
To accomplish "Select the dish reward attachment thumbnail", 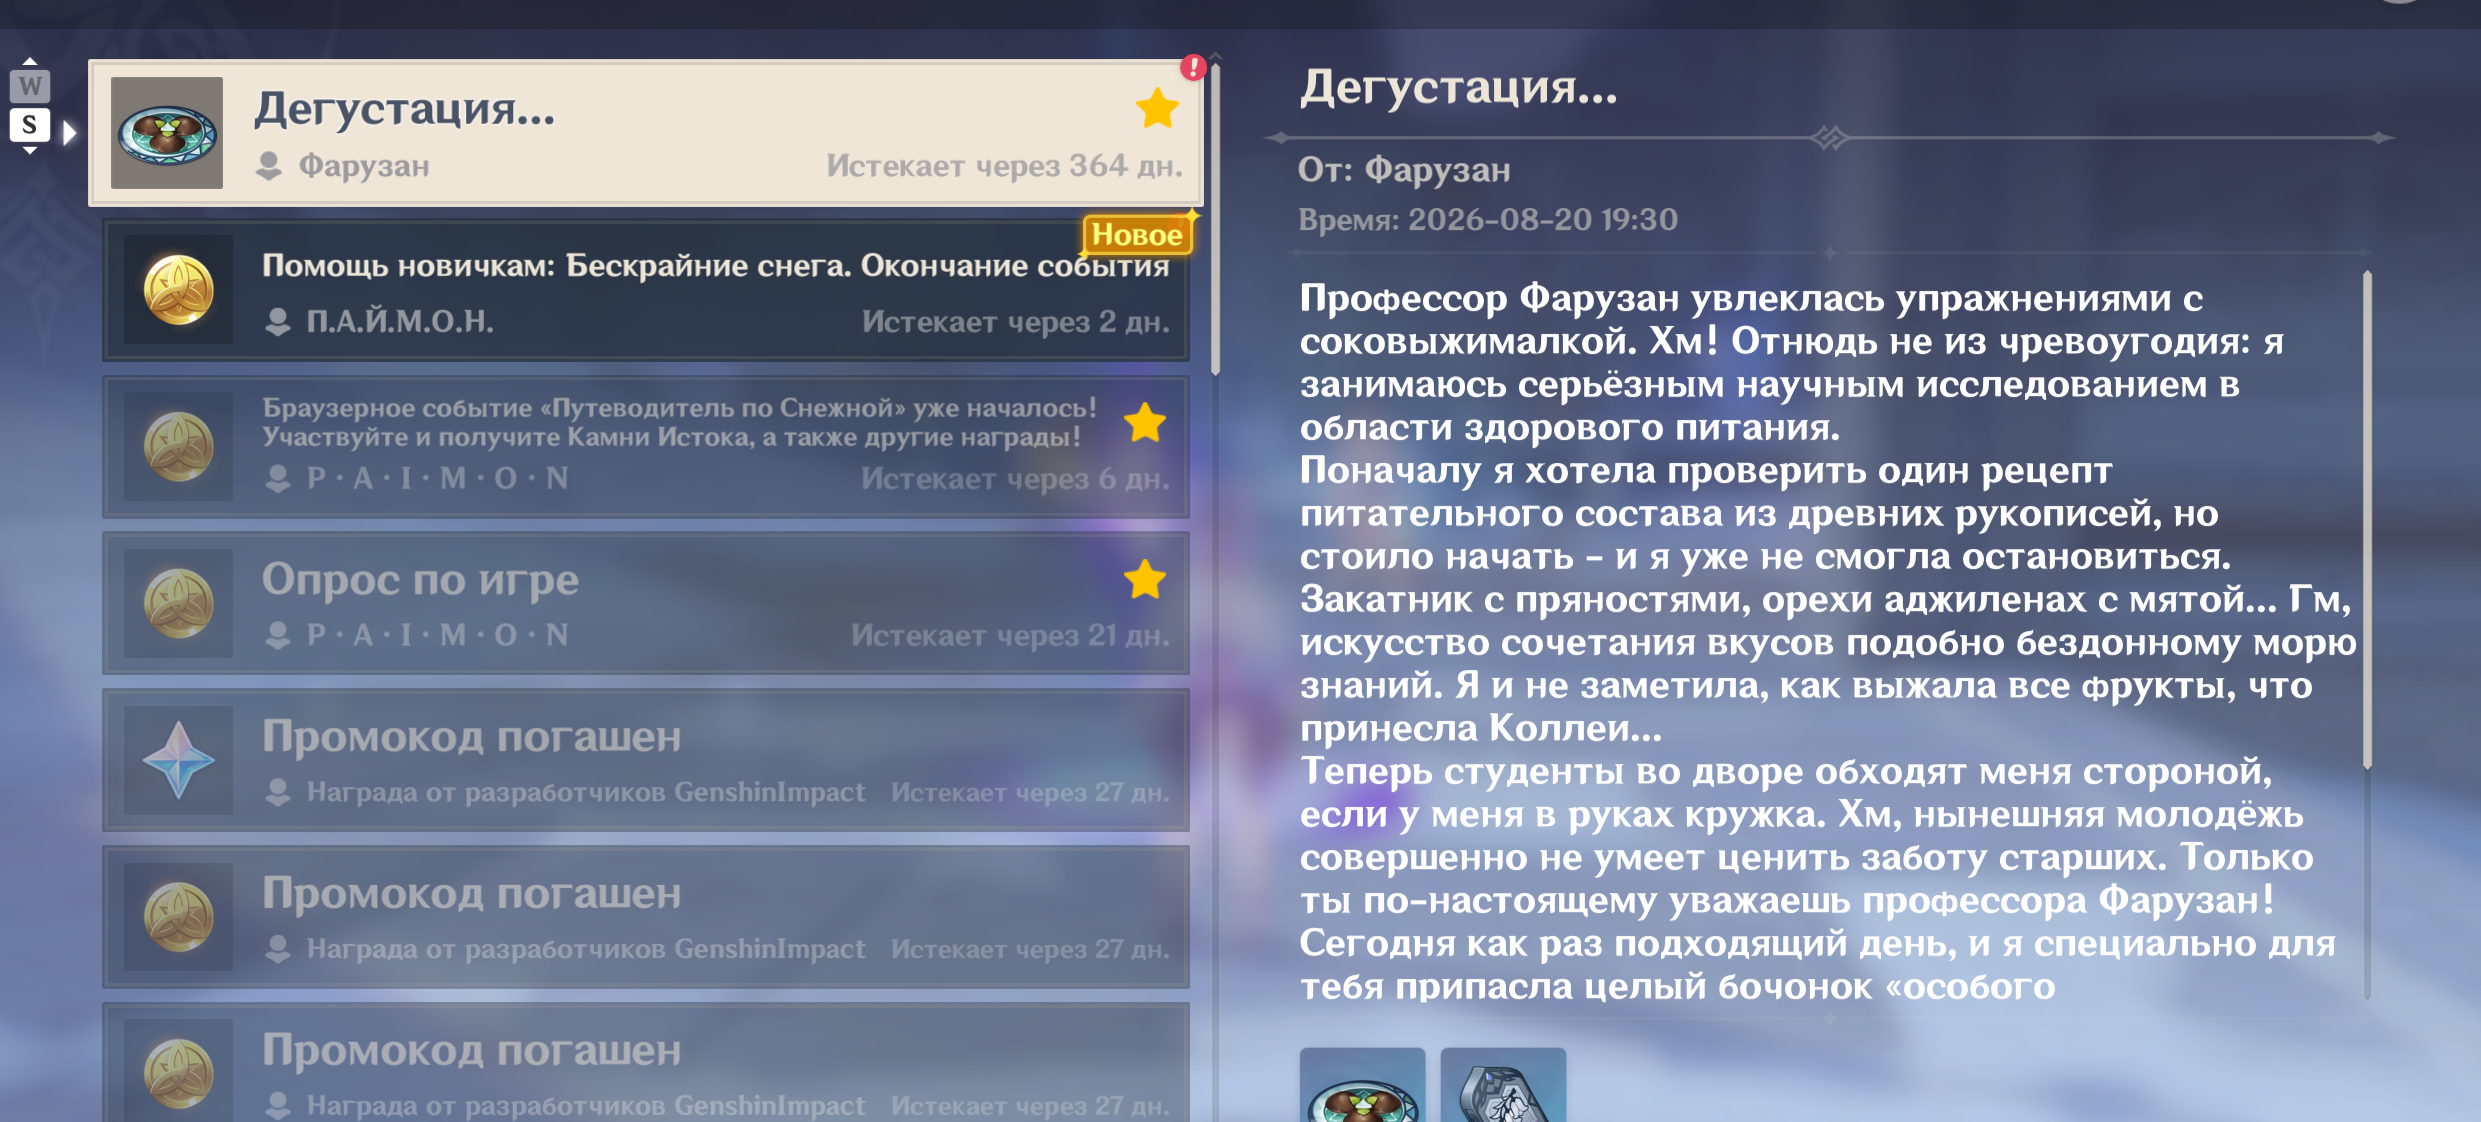I will [x=1363, y=1085].
